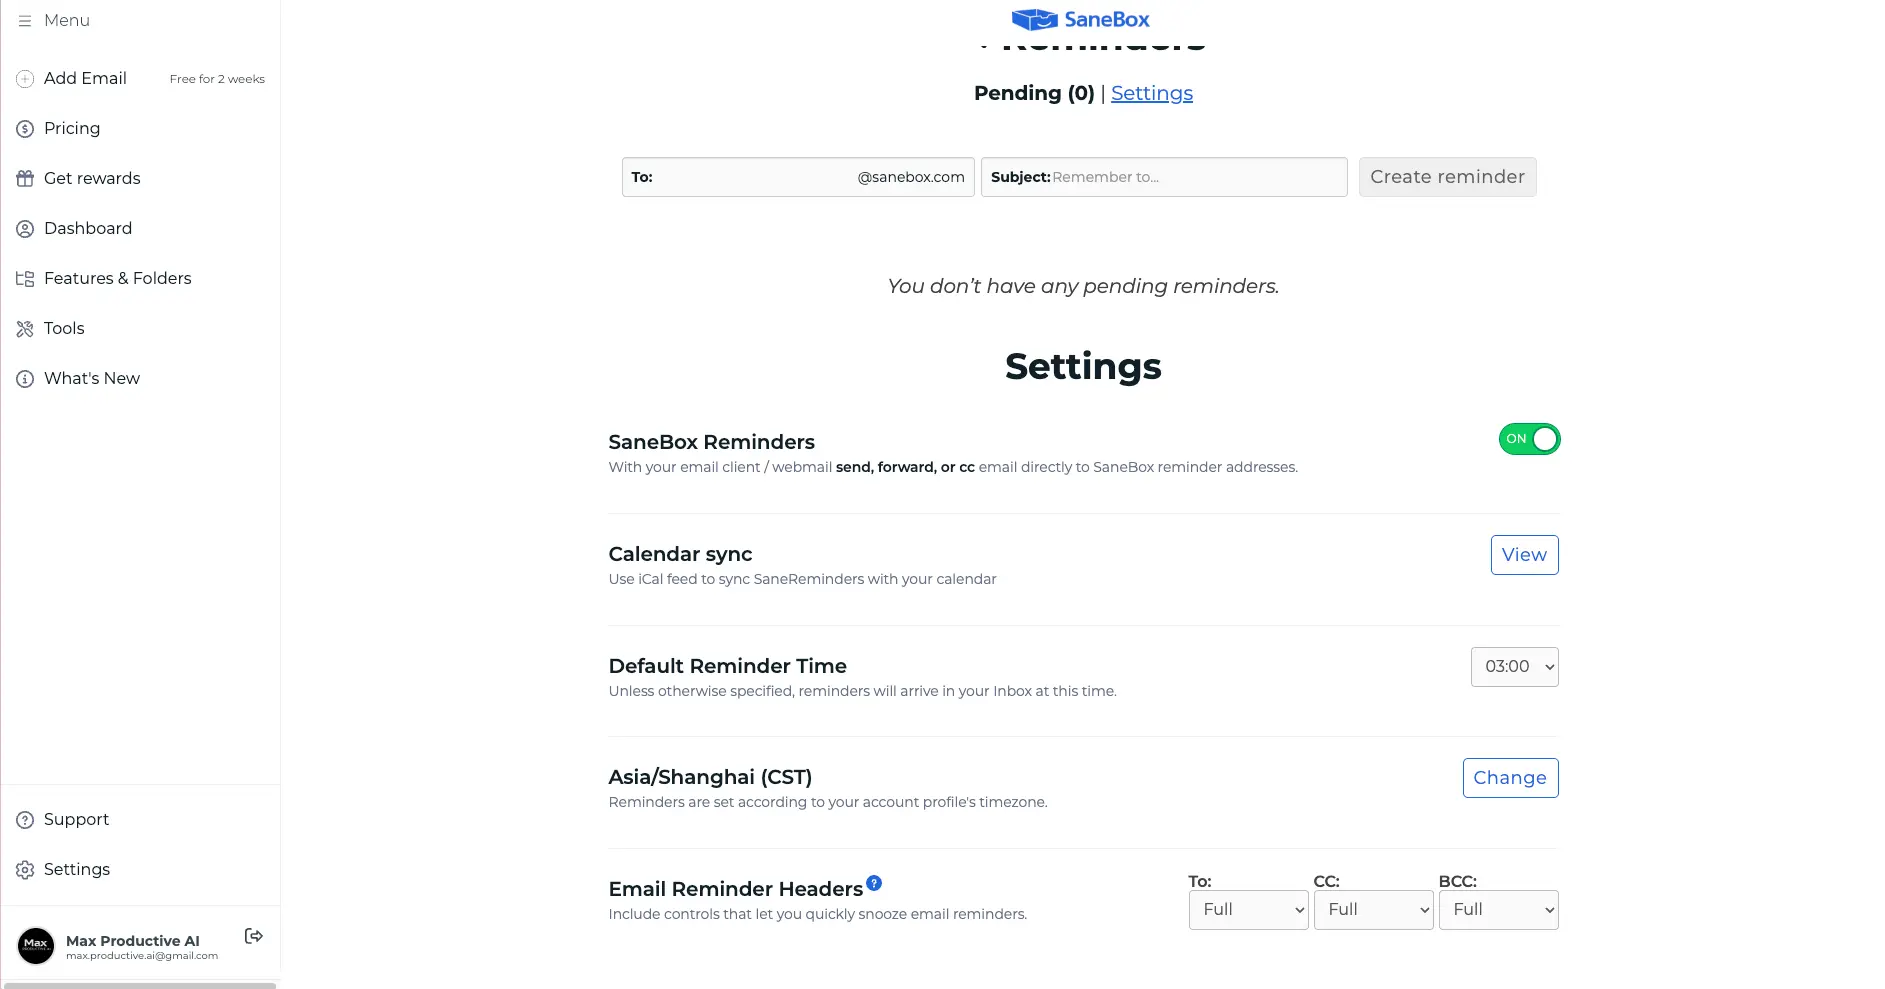Click the Get rewards gift icon
The width and height of the screenshot is (1885, 989).
tap(25, 178)
